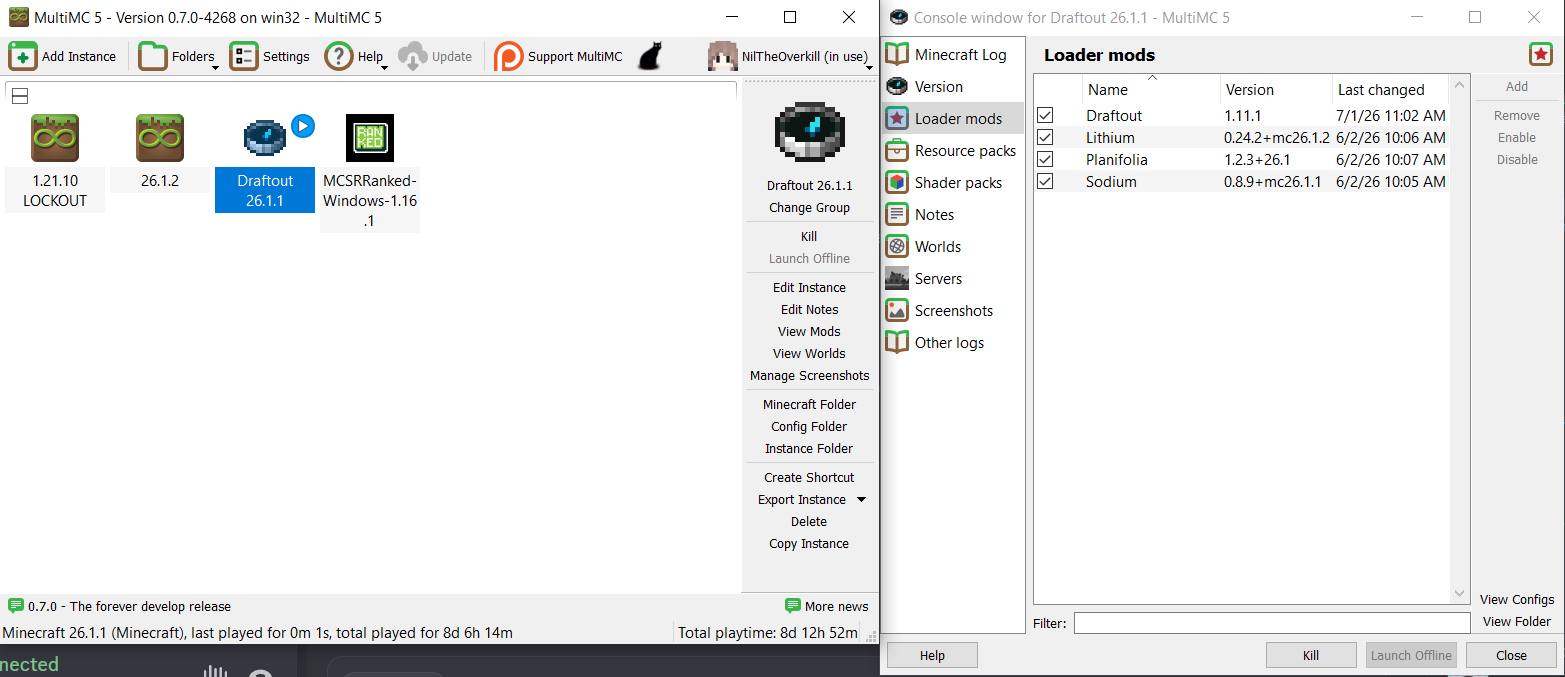The width and height of the screenshot is (1565, 677).
Task: Click the news status icon beside 0.7.0 release text
Action: (16, 606)
